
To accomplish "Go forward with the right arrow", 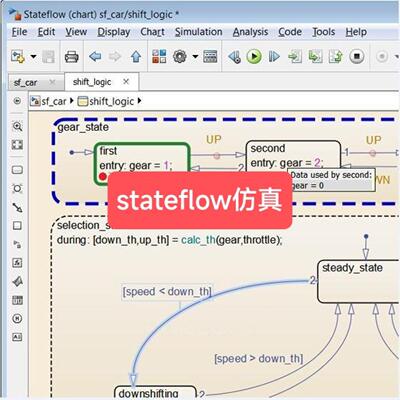I will pyautogui.click(x=115, y=56).
